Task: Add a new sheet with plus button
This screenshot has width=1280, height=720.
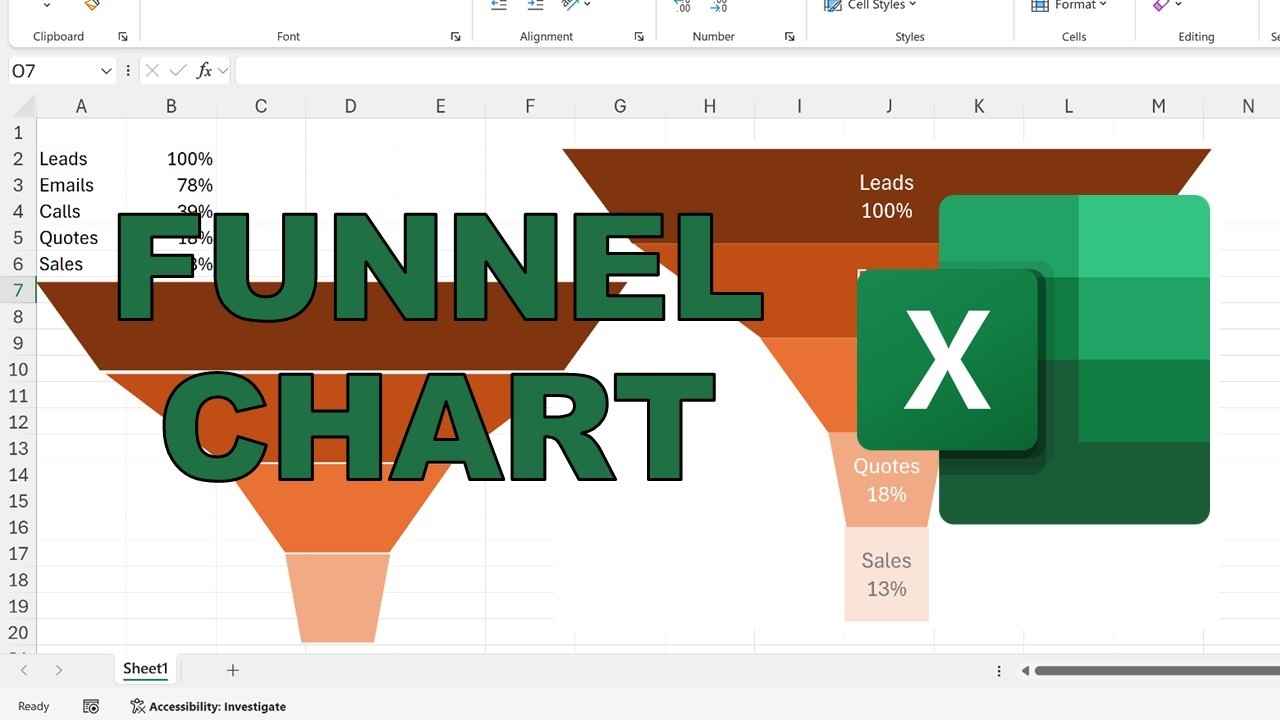Action: click(233, 670)
